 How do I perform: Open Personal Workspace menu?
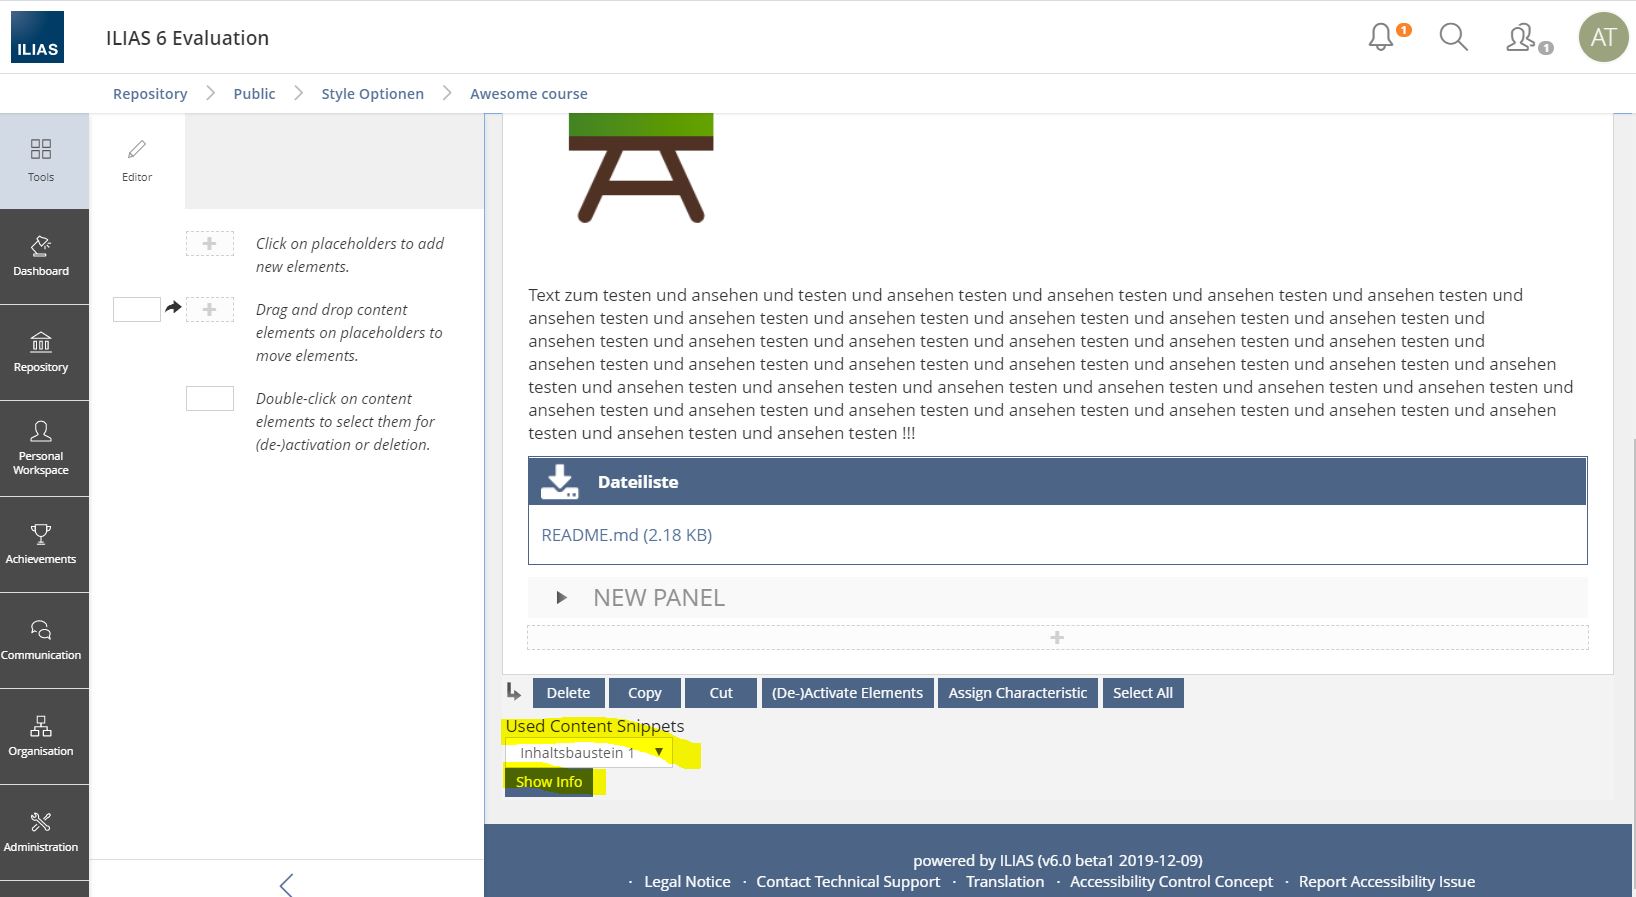41,448
